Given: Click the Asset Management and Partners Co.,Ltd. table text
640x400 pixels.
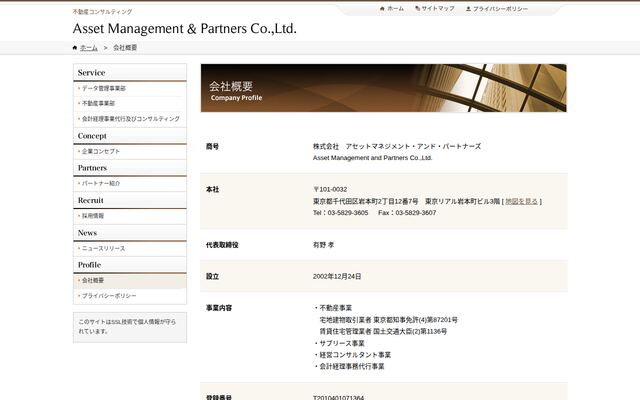Looking at the screenshot, I should click(x=372, y=158).
